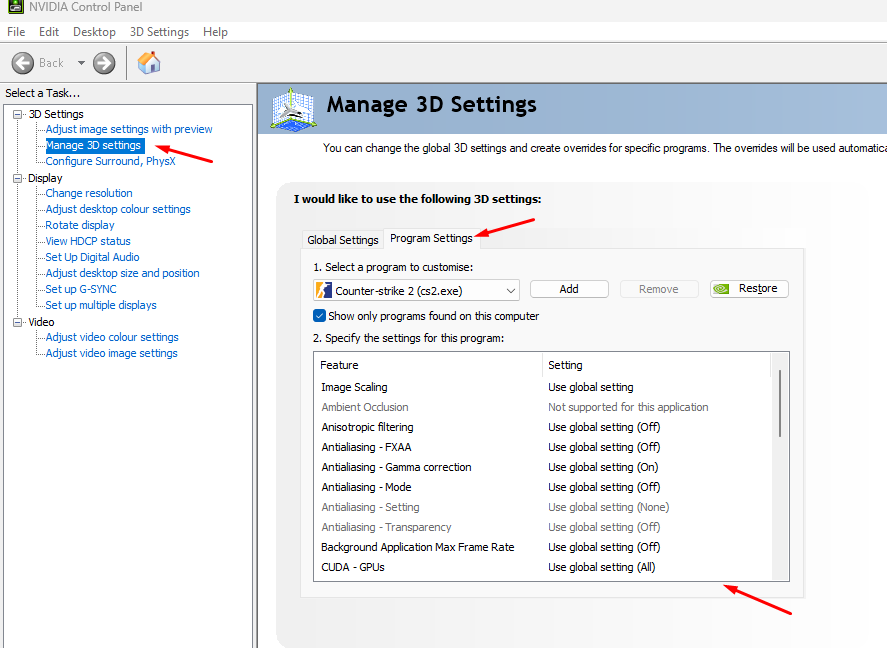Open the Anisotropic filtering setting value
Screen dimensions: 887x648
(604, 427)
